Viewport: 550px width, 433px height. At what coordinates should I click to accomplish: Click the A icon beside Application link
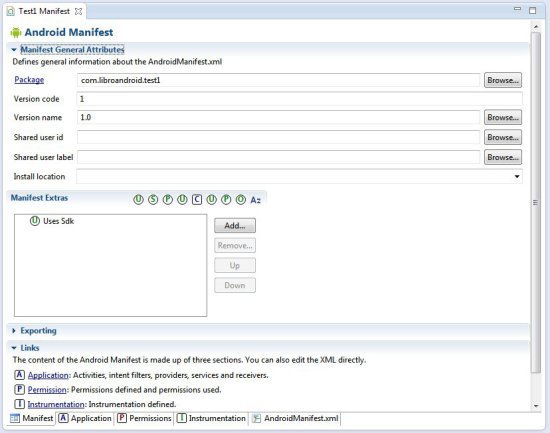pyautogui.click(x=20, y=375)
